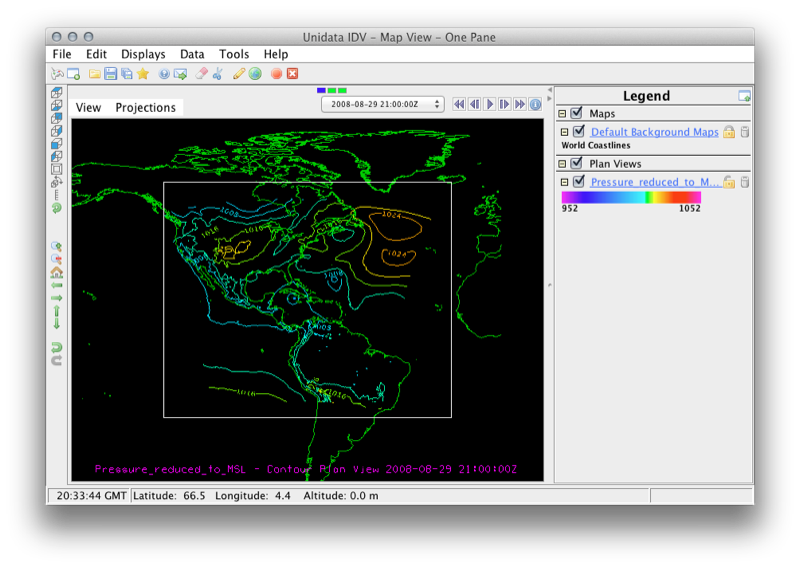Click the lock icon beside Pressure_reduced layer
This screenshot has height=568, width=800.
730,182
